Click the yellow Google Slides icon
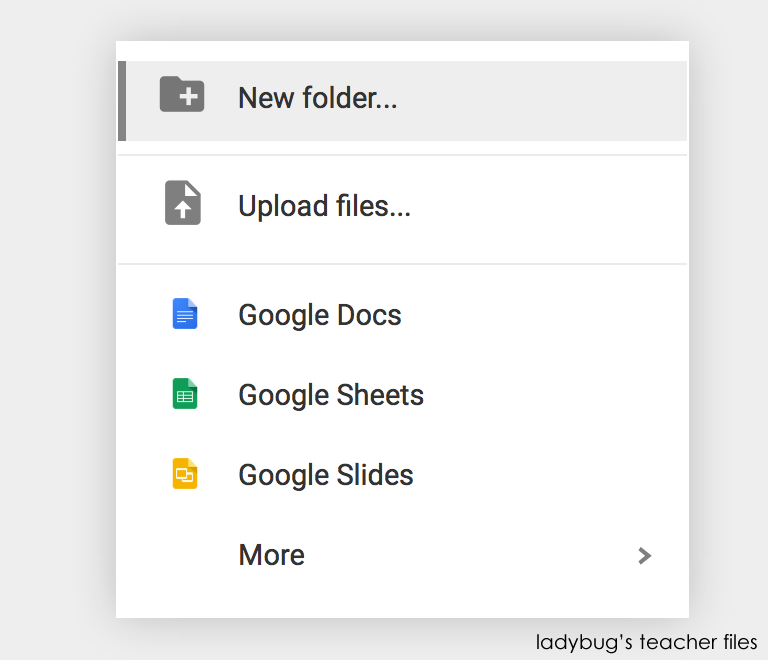This screenshot has width=768, height=660. (x=185, y=473)
